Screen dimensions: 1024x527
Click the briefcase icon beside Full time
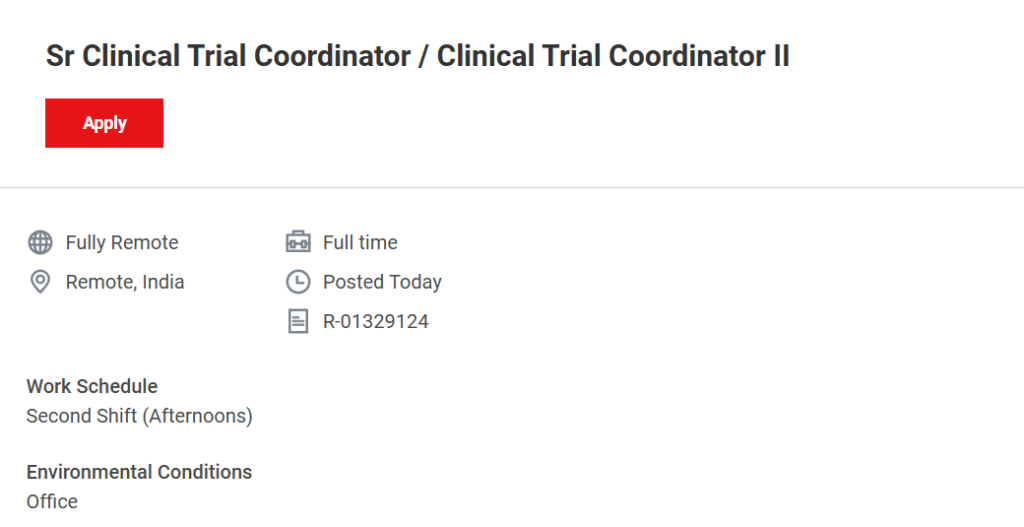click(x=298, y=242)
